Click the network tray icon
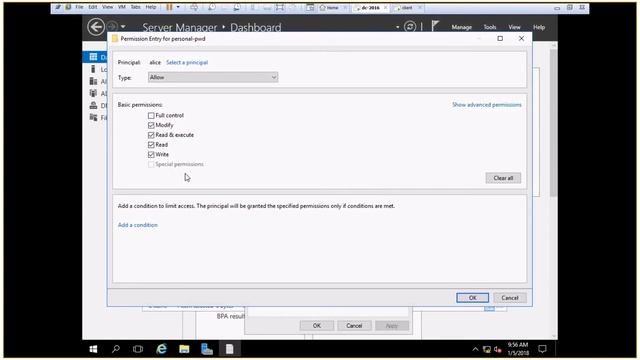 tap(487, 349)
